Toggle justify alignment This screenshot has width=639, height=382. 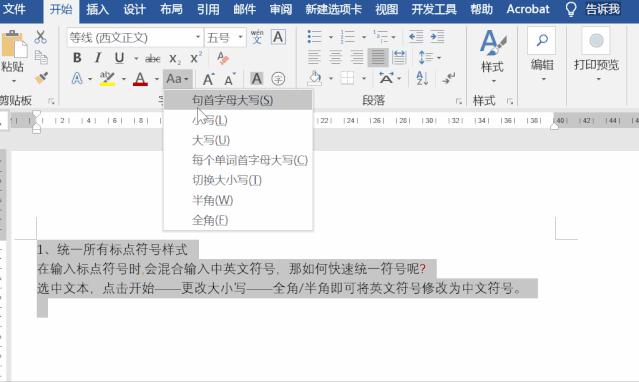tap(378, 57)
